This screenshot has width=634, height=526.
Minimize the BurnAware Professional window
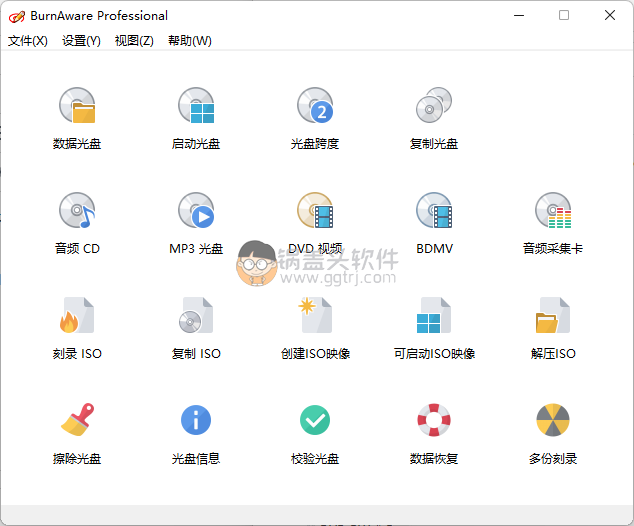point(519,15)
